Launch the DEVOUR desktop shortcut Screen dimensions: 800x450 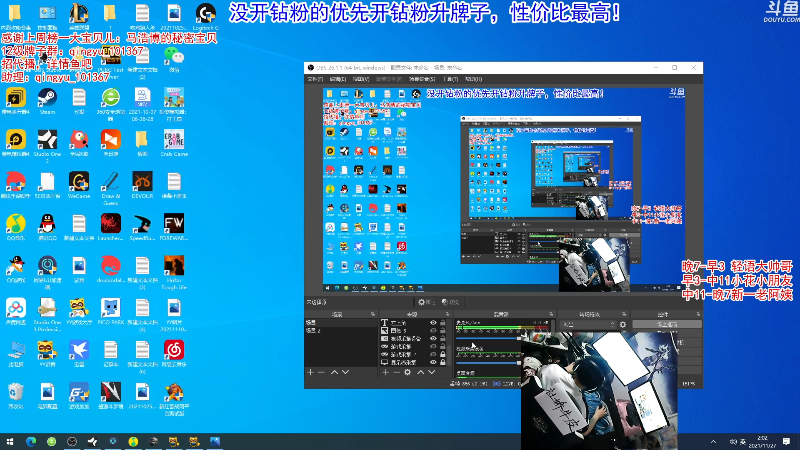click(142, 185)
